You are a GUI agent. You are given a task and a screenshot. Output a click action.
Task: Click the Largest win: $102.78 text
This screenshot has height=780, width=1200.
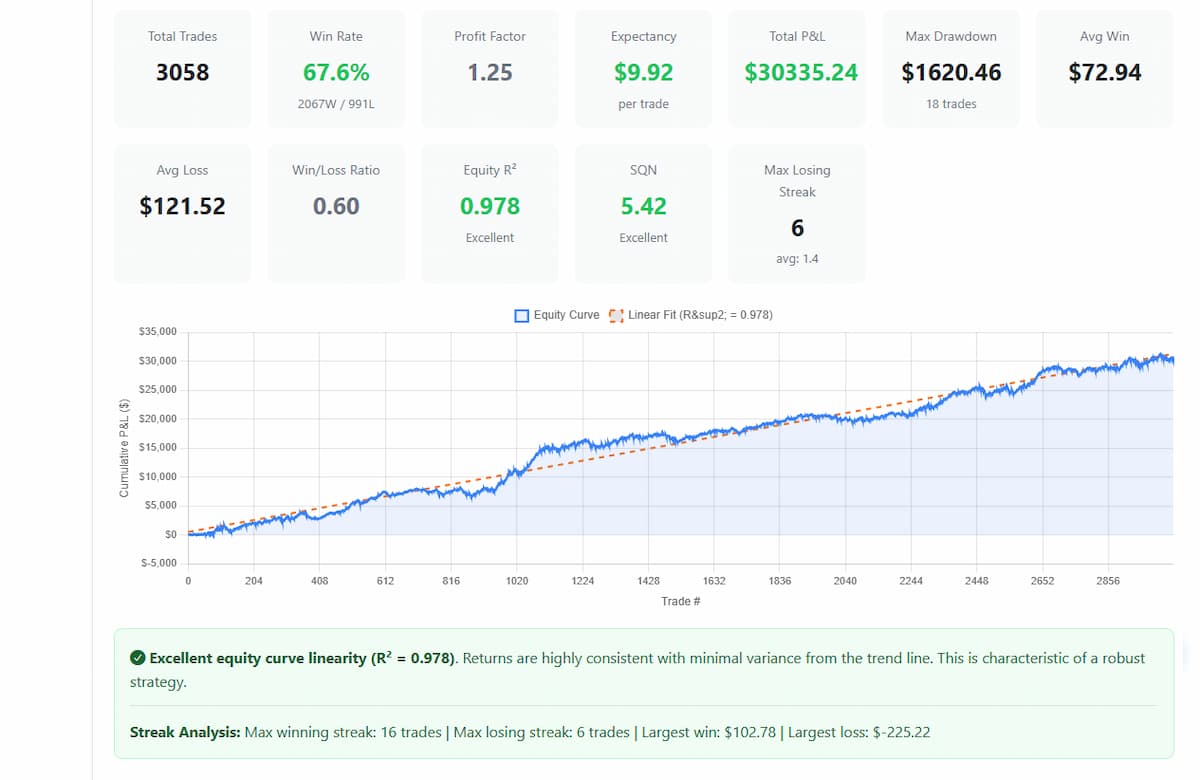pyautogui.click(x=709, y=732)
